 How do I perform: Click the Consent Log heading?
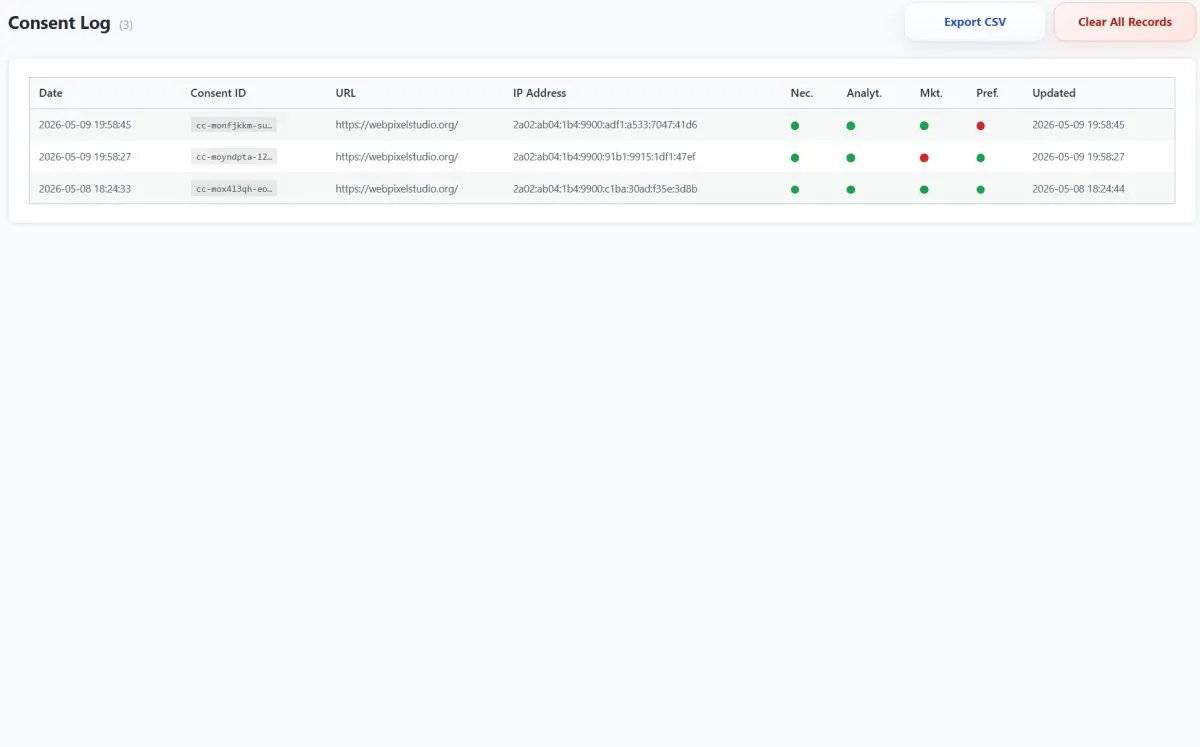[59, 23]
